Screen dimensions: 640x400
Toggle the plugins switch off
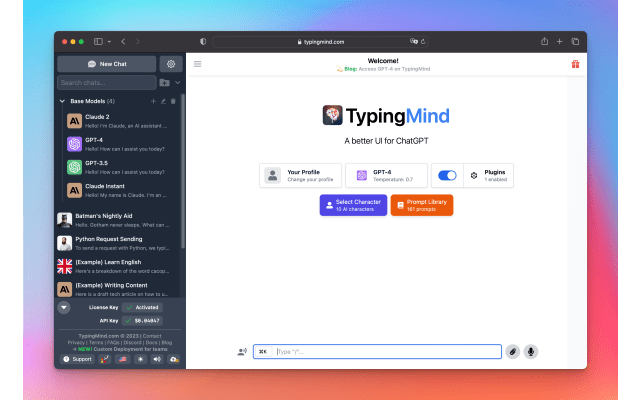tap(447, 176)
